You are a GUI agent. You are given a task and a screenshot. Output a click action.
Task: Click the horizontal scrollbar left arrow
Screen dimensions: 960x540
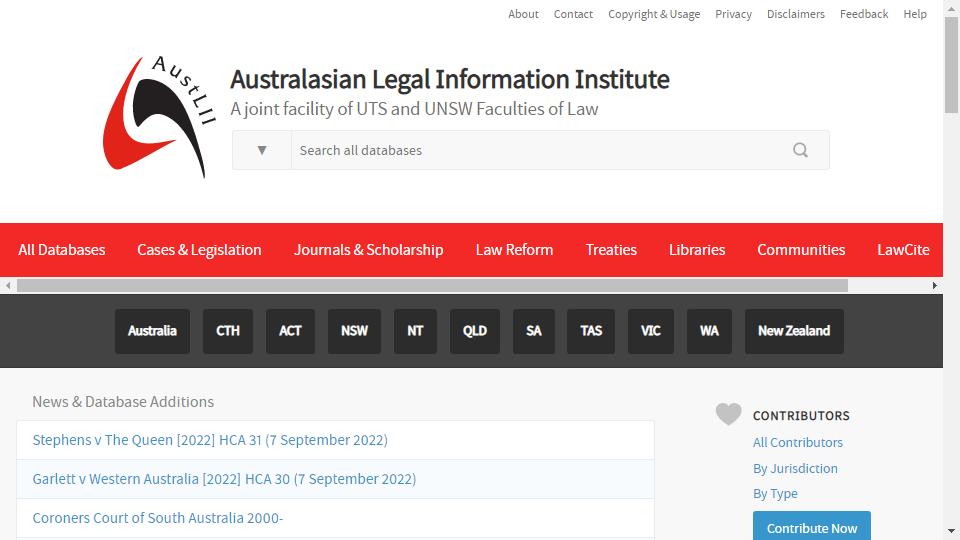coord(8,285)
